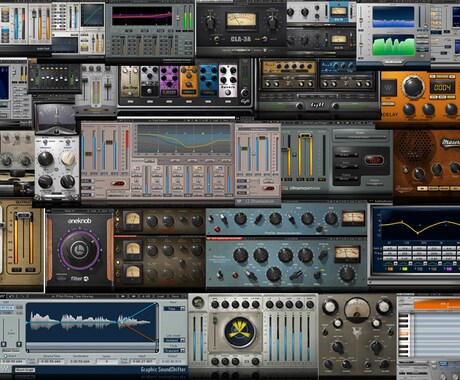Open the Time dropdown in Graphic SoundShifter
The image size is (460, 380).
click(174, 309)
